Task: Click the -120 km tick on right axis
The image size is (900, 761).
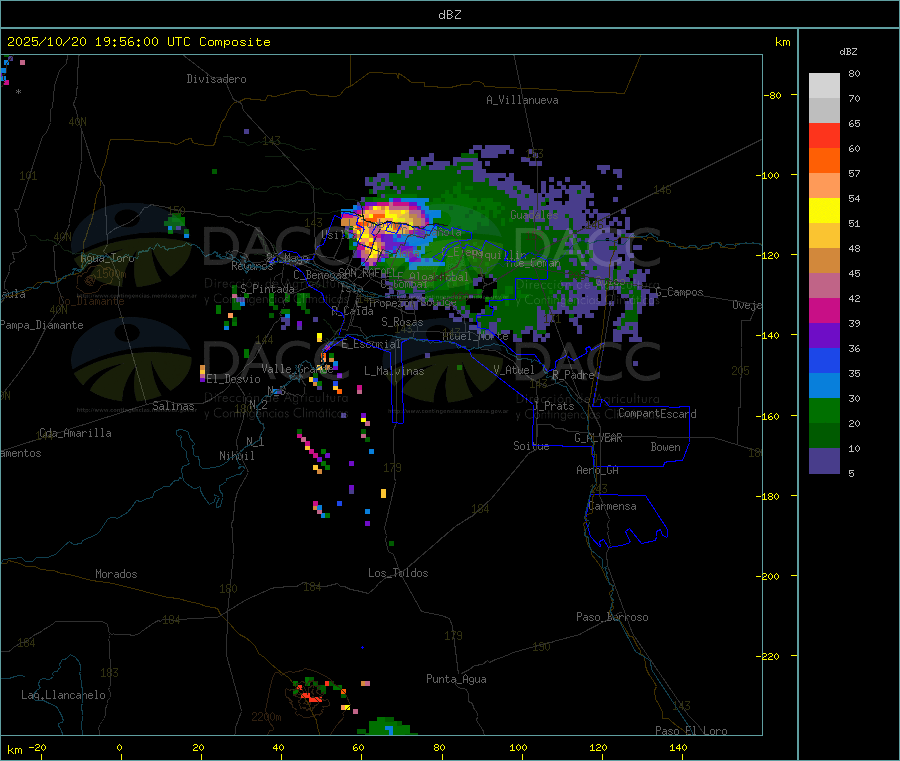Action: pos(770,255)
